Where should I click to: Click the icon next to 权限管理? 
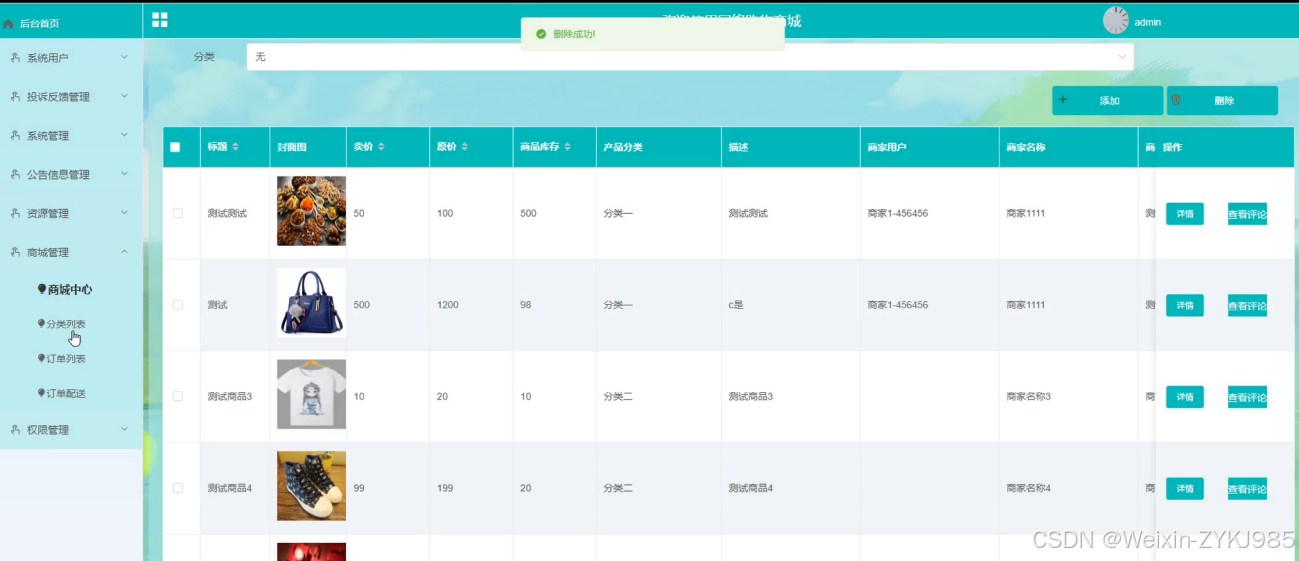[15, 430]
